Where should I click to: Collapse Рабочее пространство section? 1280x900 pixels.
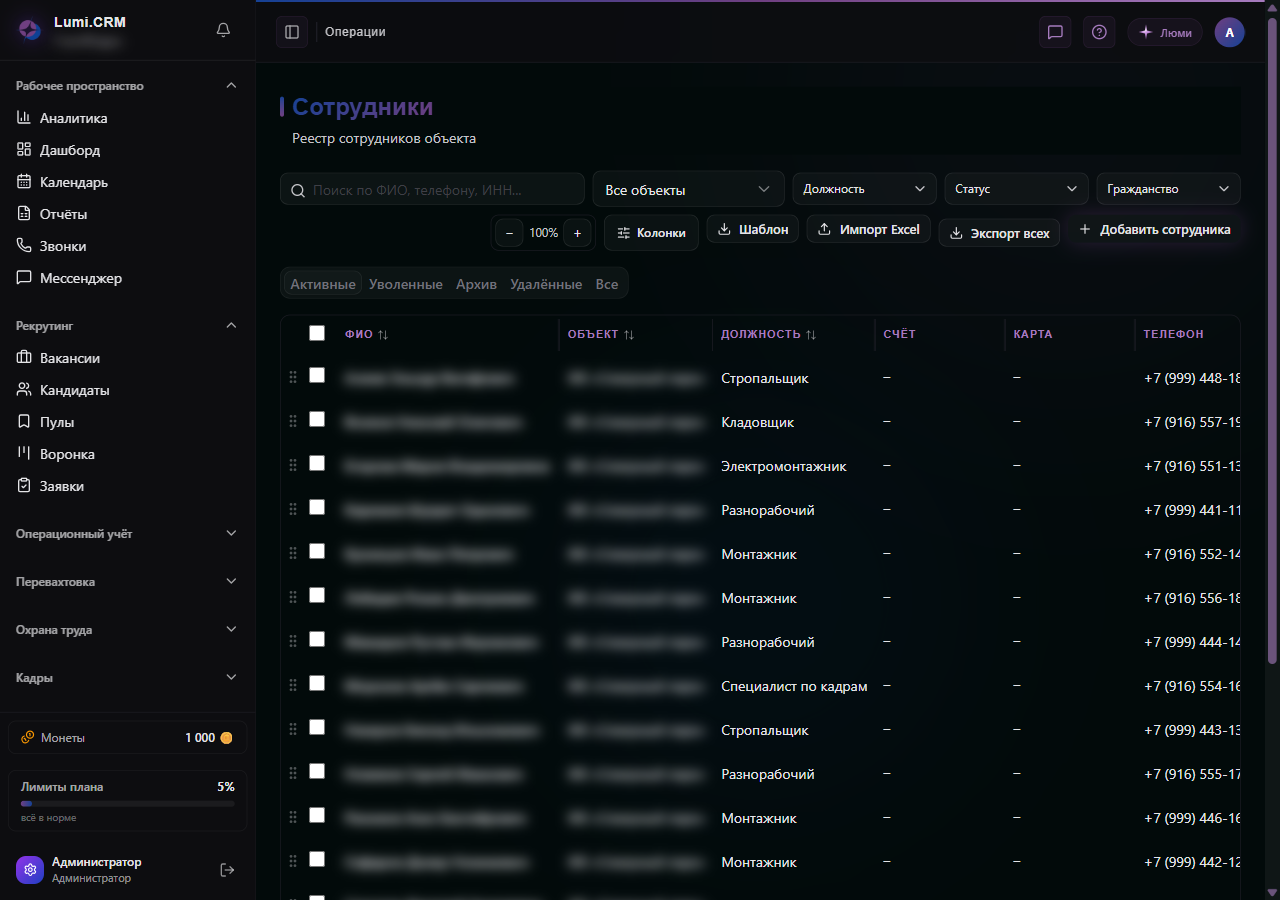(128, 86)
